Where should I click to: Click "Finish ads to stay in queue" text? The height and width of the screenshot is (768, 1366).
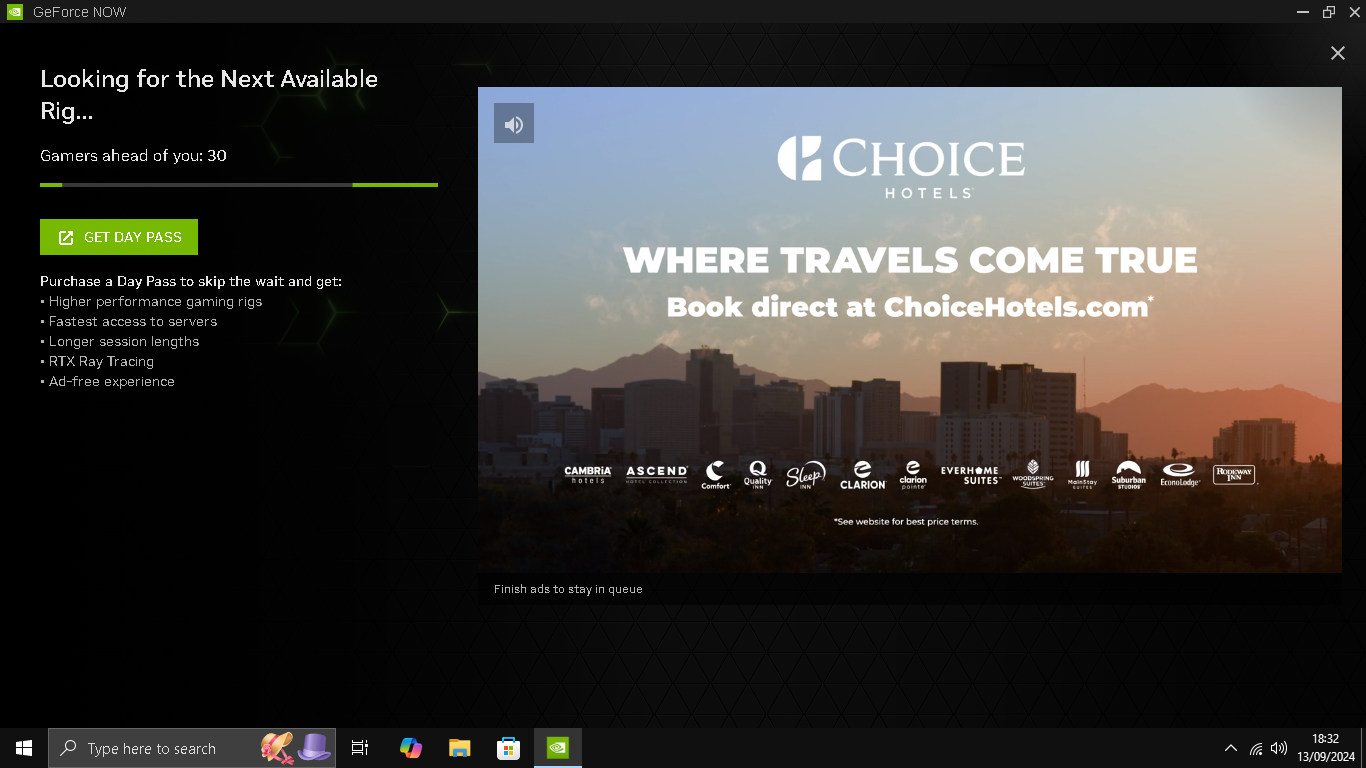click(x=568, y=589)
